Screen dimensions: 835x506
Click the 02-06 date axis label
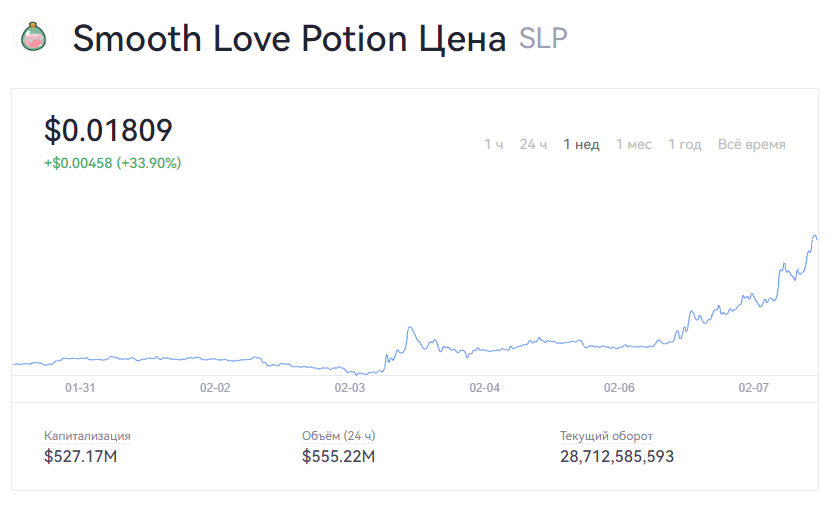click(619, 387)
